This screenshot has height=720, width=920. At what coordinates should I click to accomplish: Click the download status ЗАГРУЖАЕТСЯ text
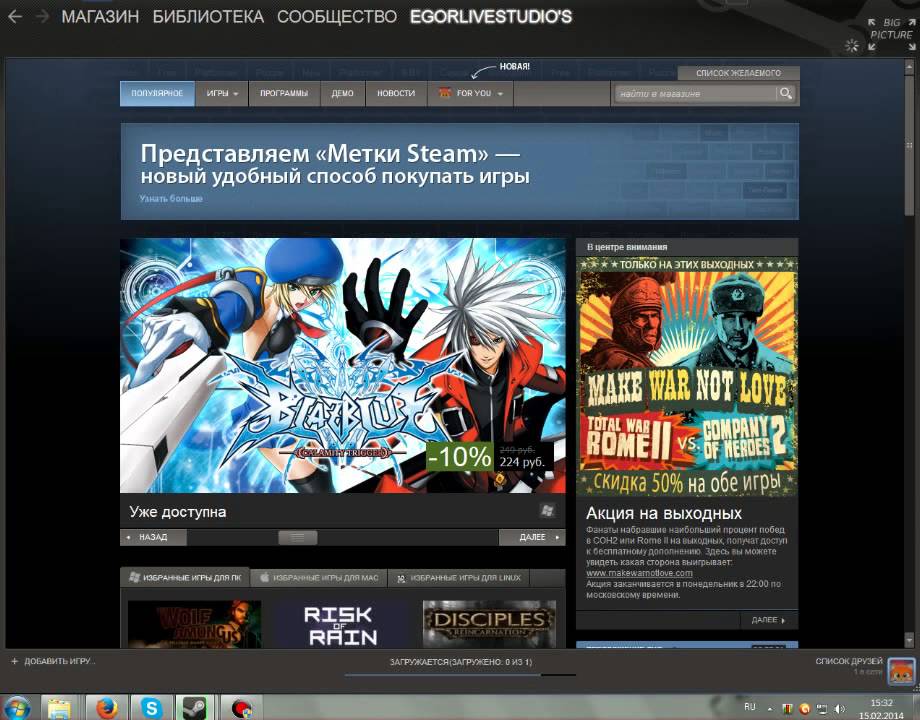click(x=461, y=662)
